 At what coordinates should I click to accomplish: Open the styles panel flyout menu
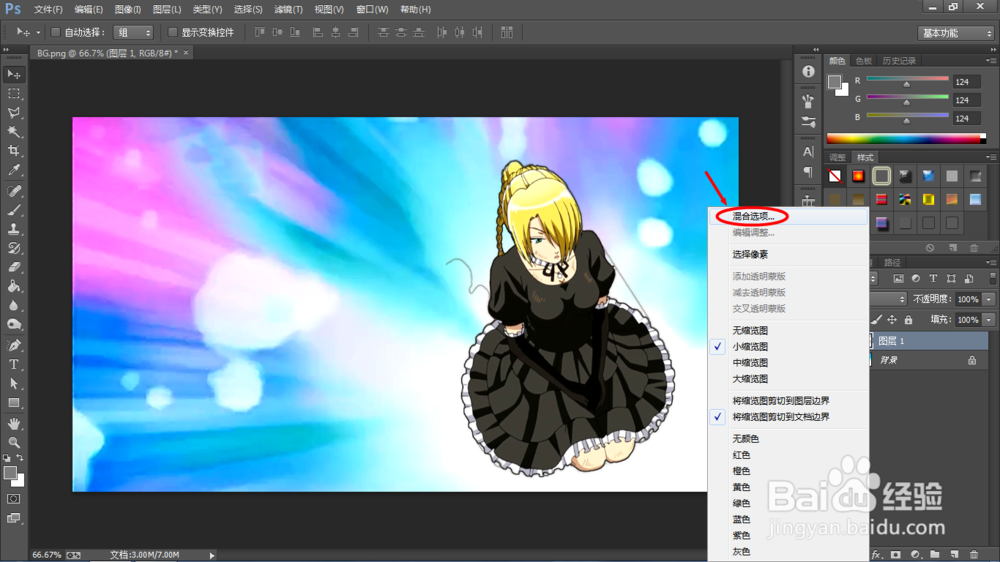coord(990,157)
